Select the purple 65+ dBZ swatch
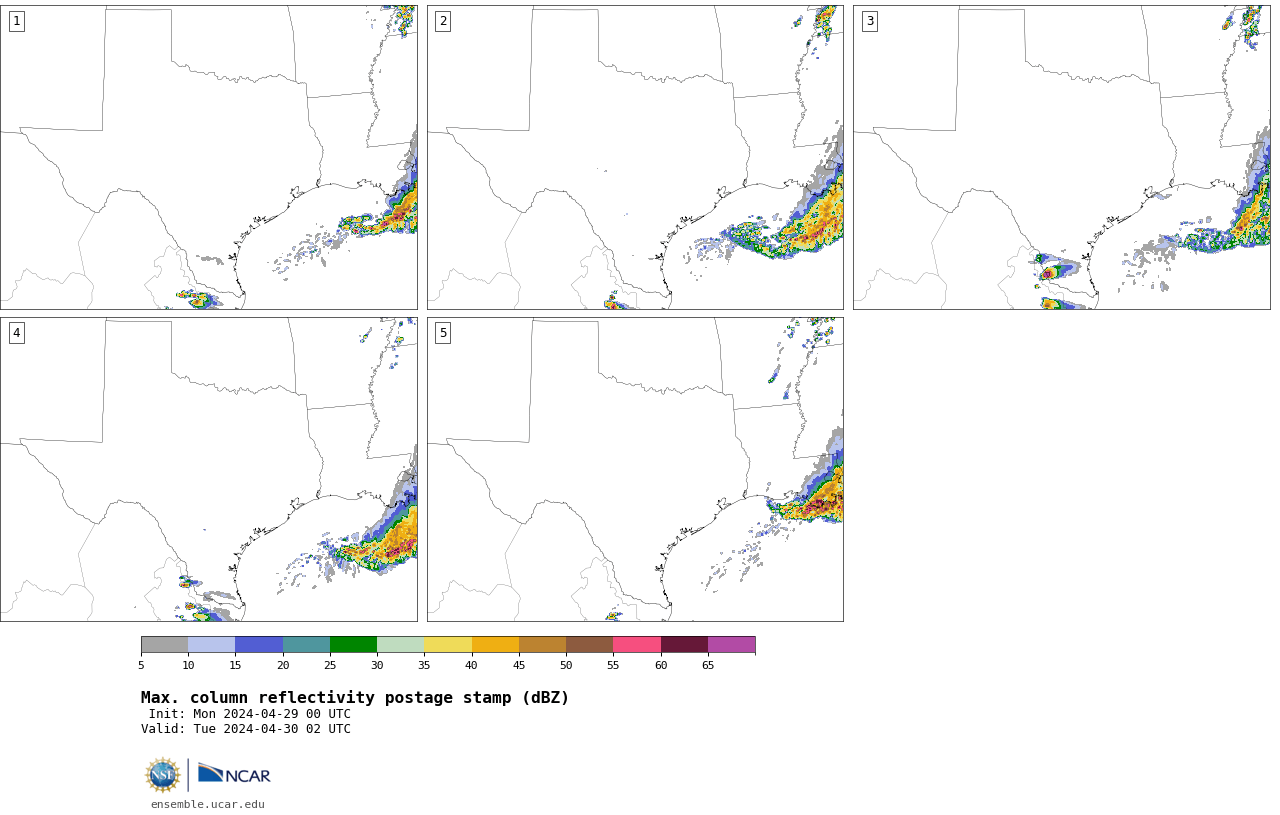This screenshot has width=1280, height=815. [x=732, y=644]
